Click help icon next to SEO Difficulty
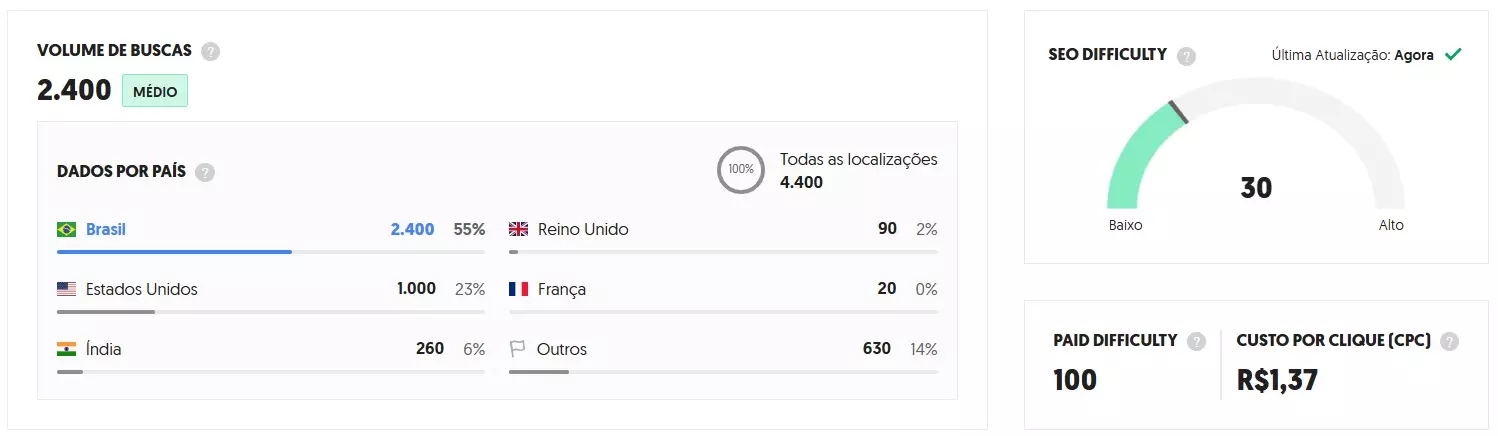The height and width of the screenshot is (436, 1498). tap(1186, 56)
